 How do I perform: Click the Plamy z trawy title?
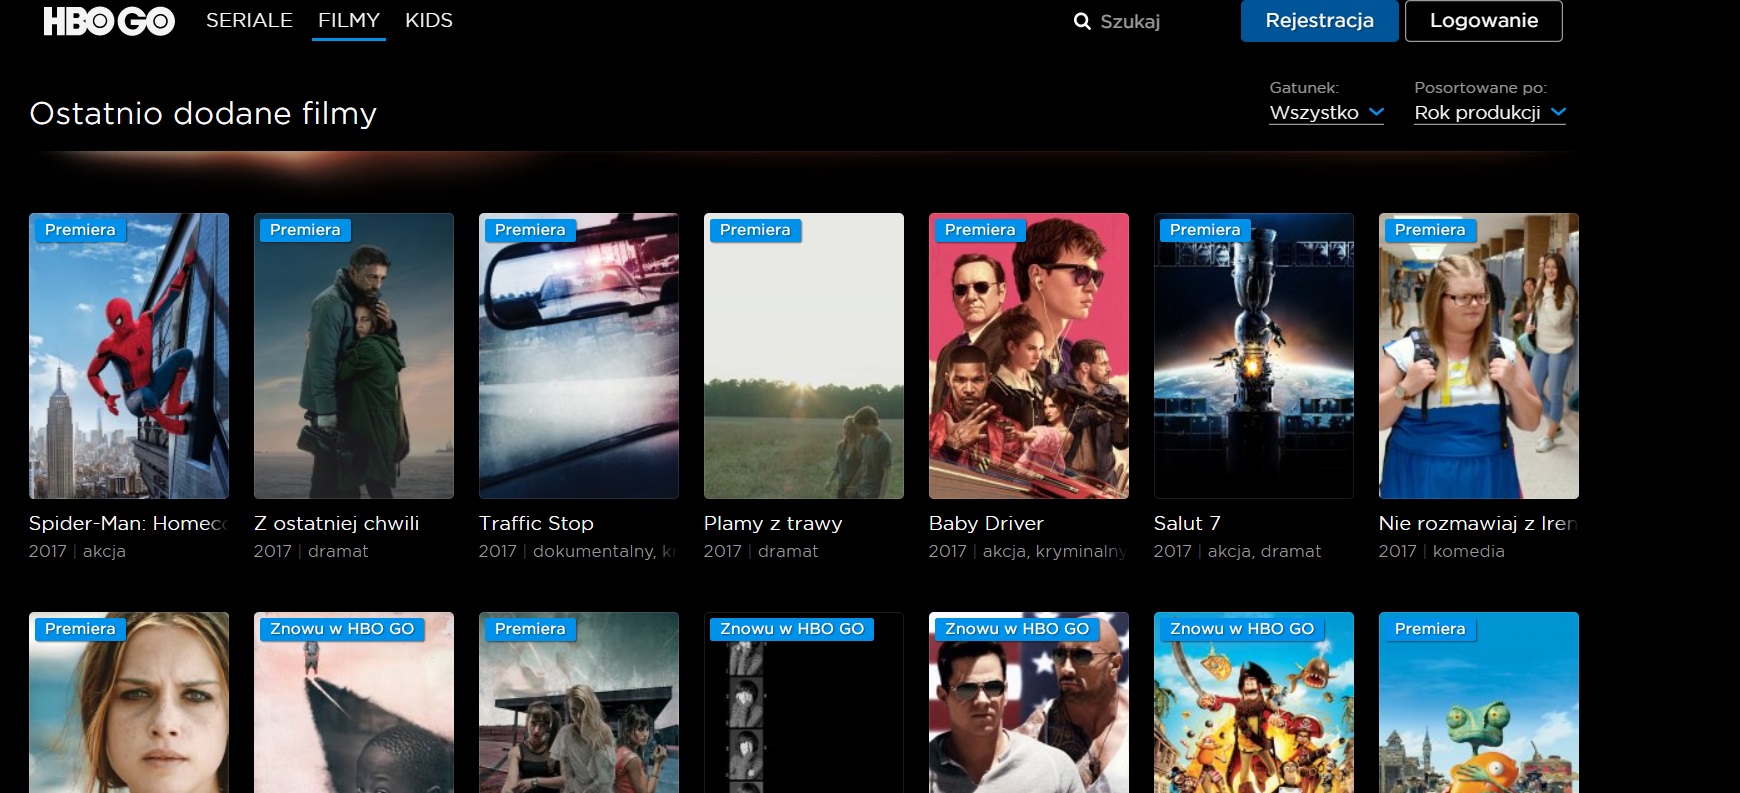click(x=773, y=523)
